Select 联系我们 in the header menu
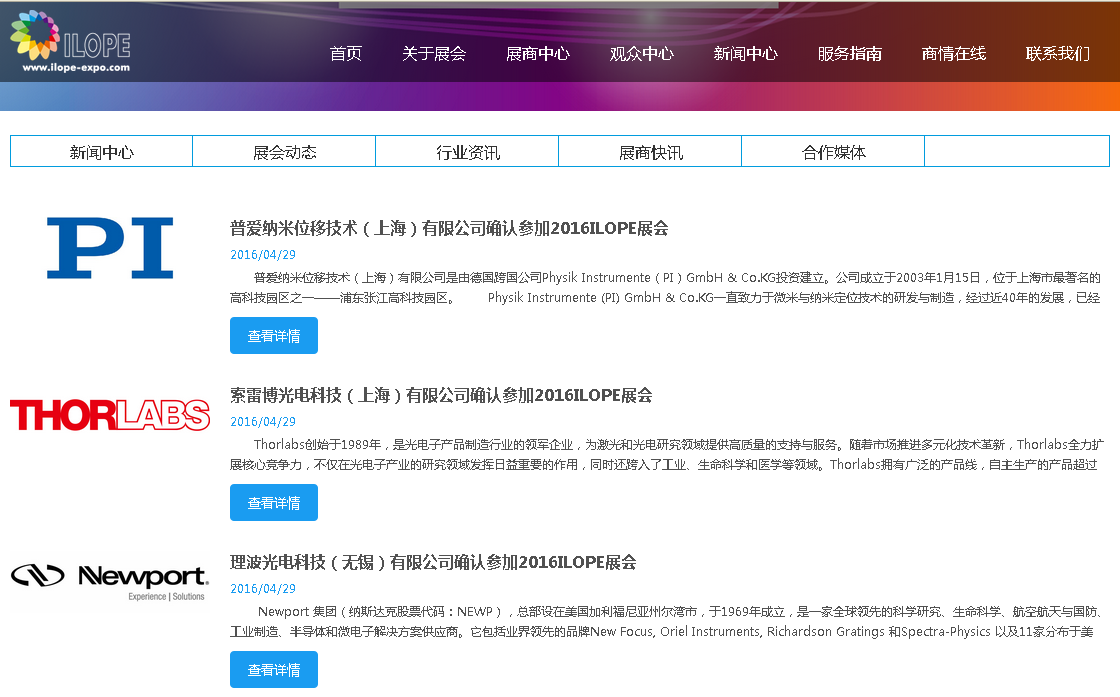1120x697 pixels. (x=1058, y=54)
